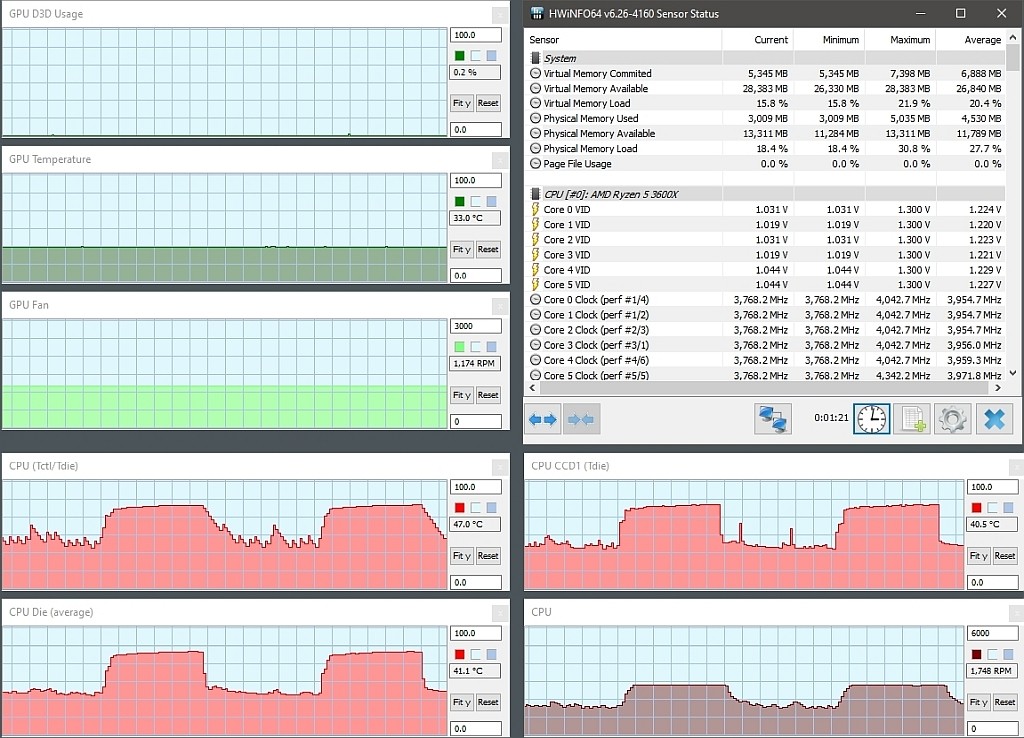Click the expand sensor columns arrows icon
Screen dimensions: 1024x738
(x=543, y=419)
